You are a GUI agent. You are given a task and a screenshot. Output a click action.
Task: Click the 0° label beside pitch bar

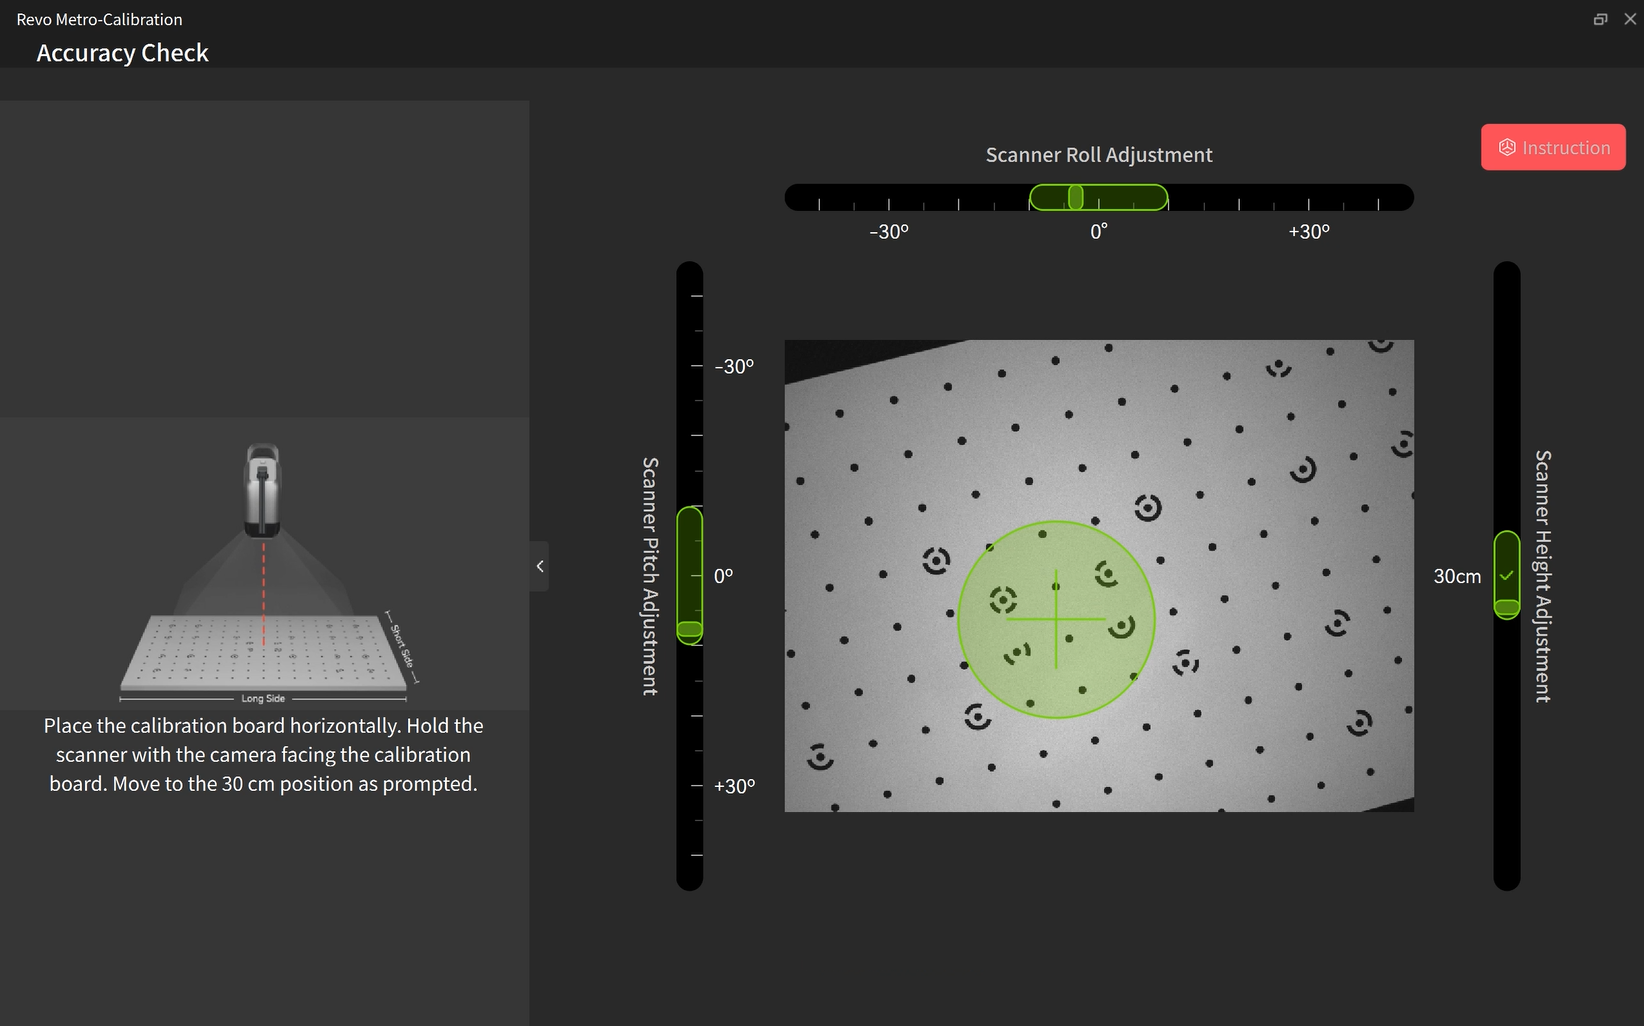click(723, 576)
